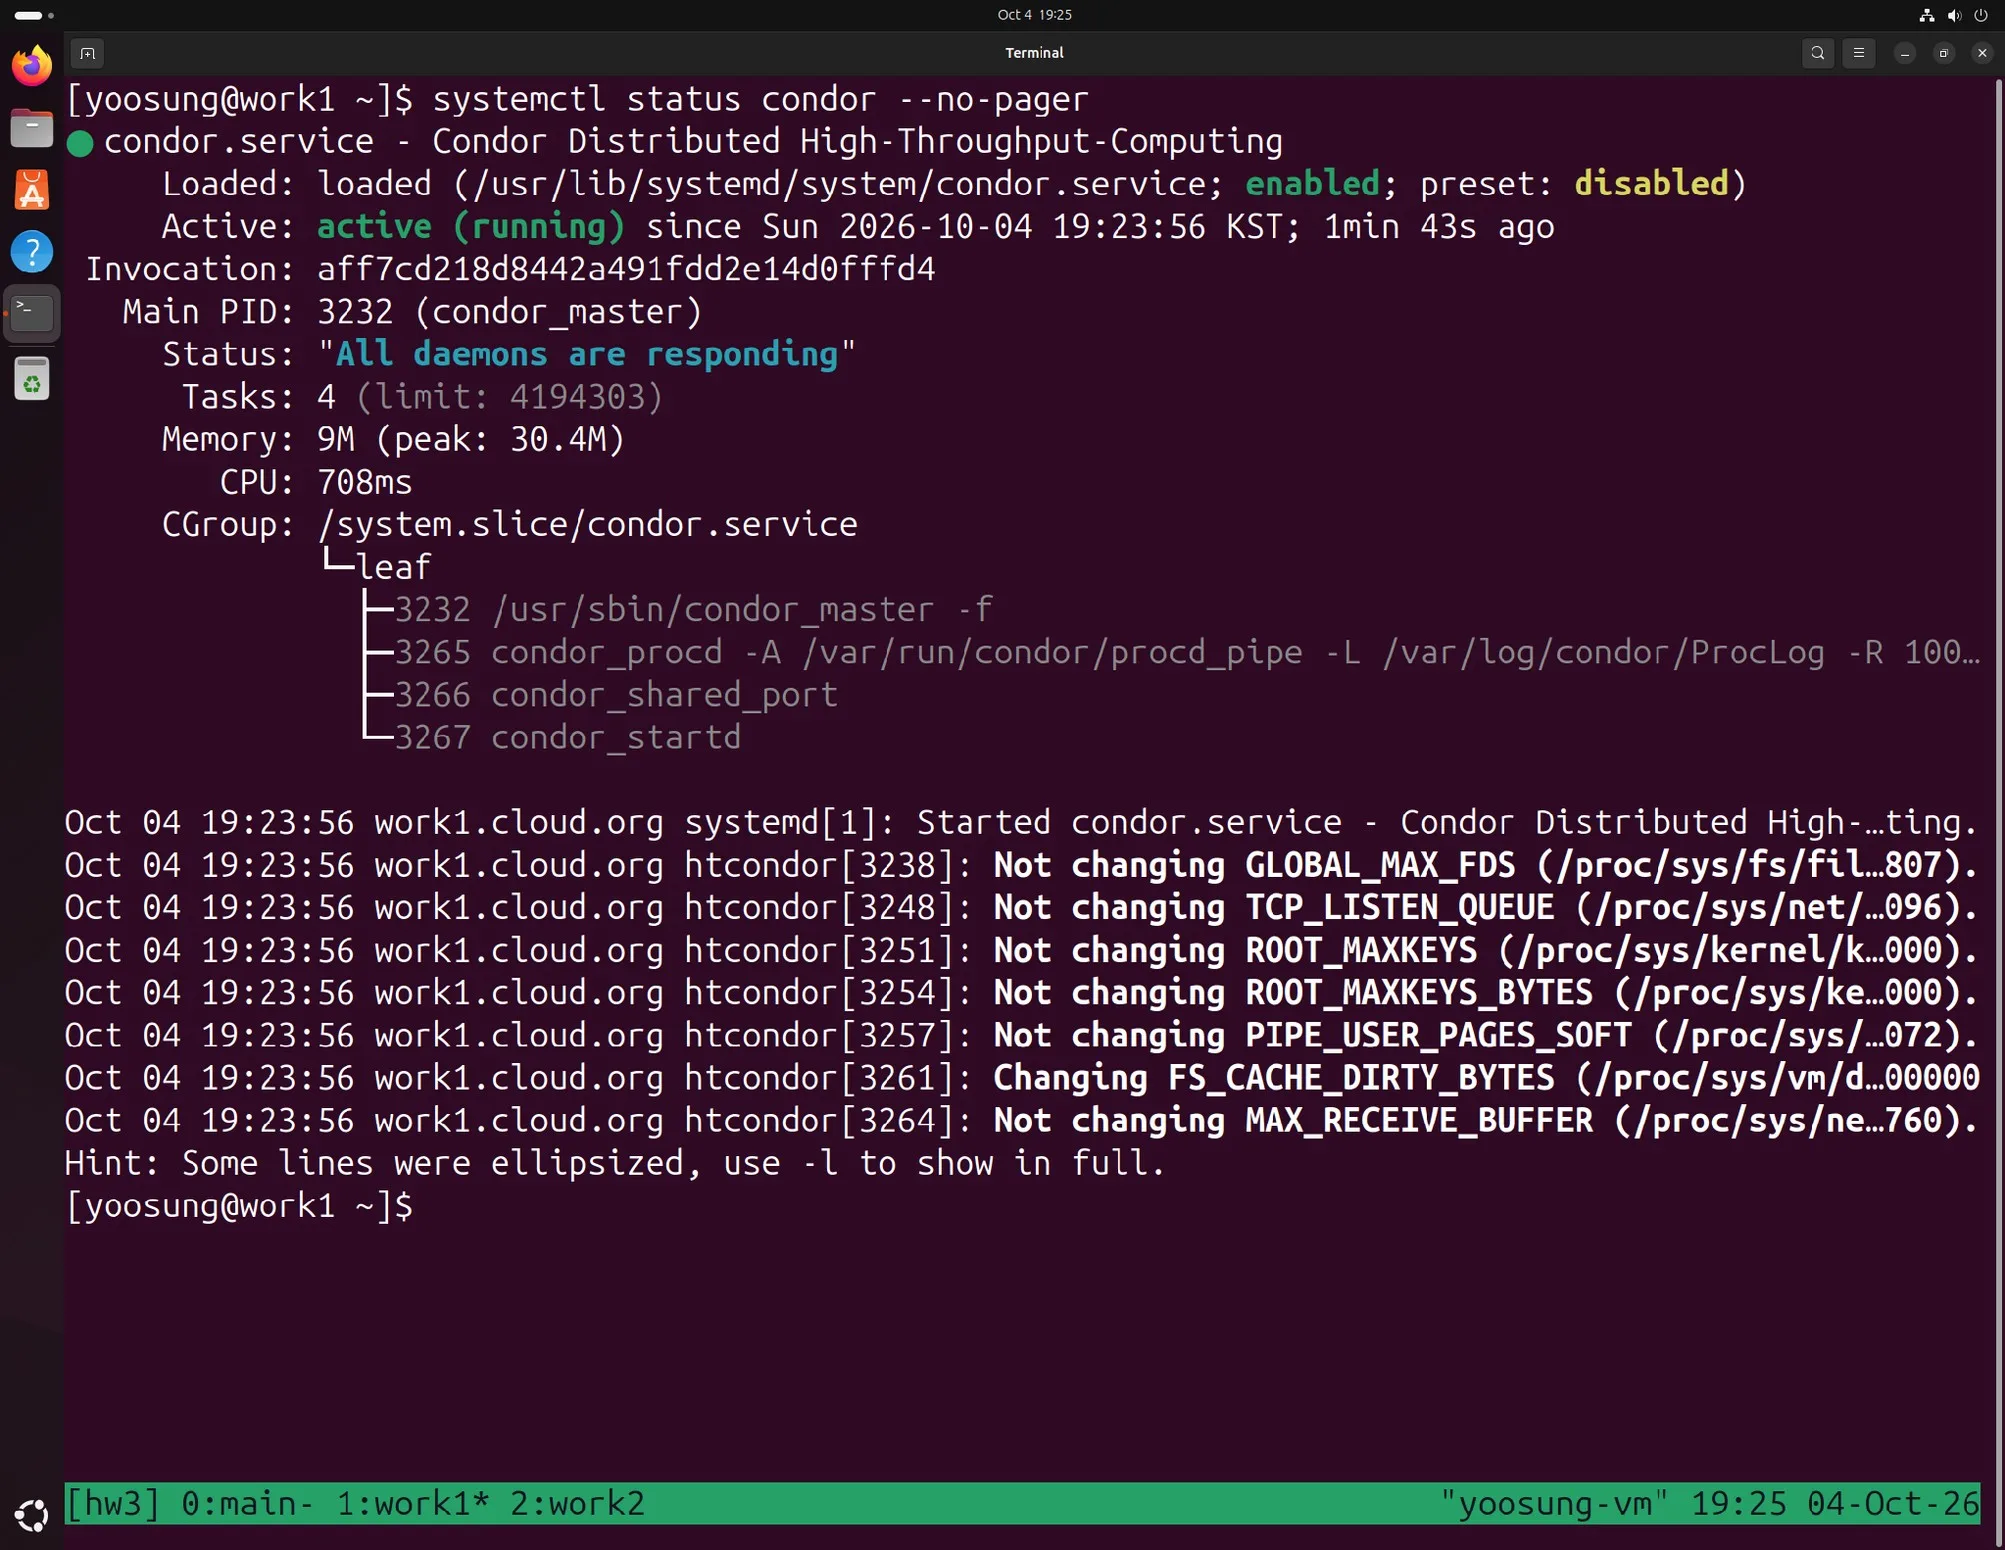
Task: Click the volume icon in top bar
Action: tap(1954, 15)
